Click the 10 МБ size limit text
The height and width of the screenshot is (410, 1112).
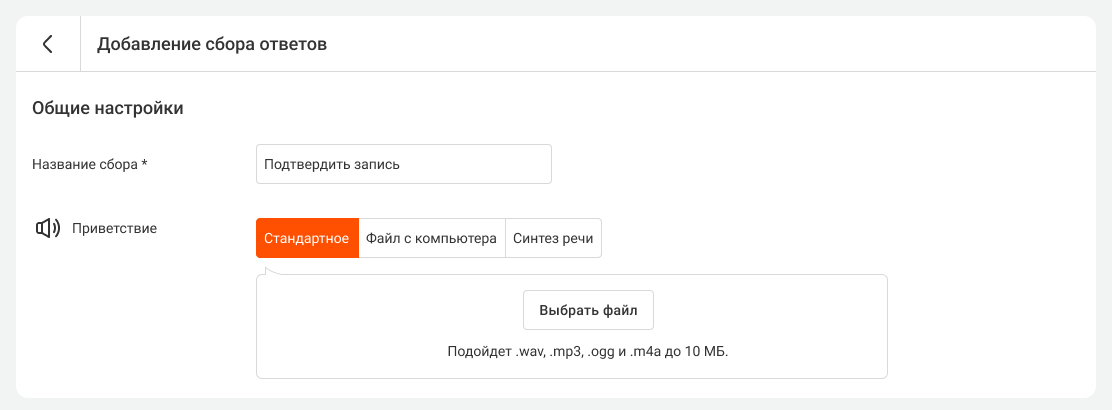[704, 352]
